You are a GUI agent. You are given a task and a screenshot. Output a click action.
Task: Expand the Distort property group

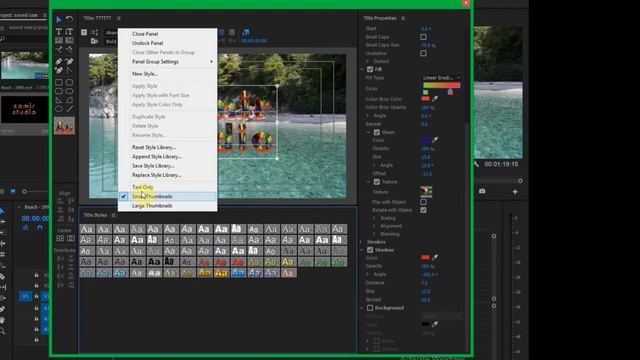367,61
